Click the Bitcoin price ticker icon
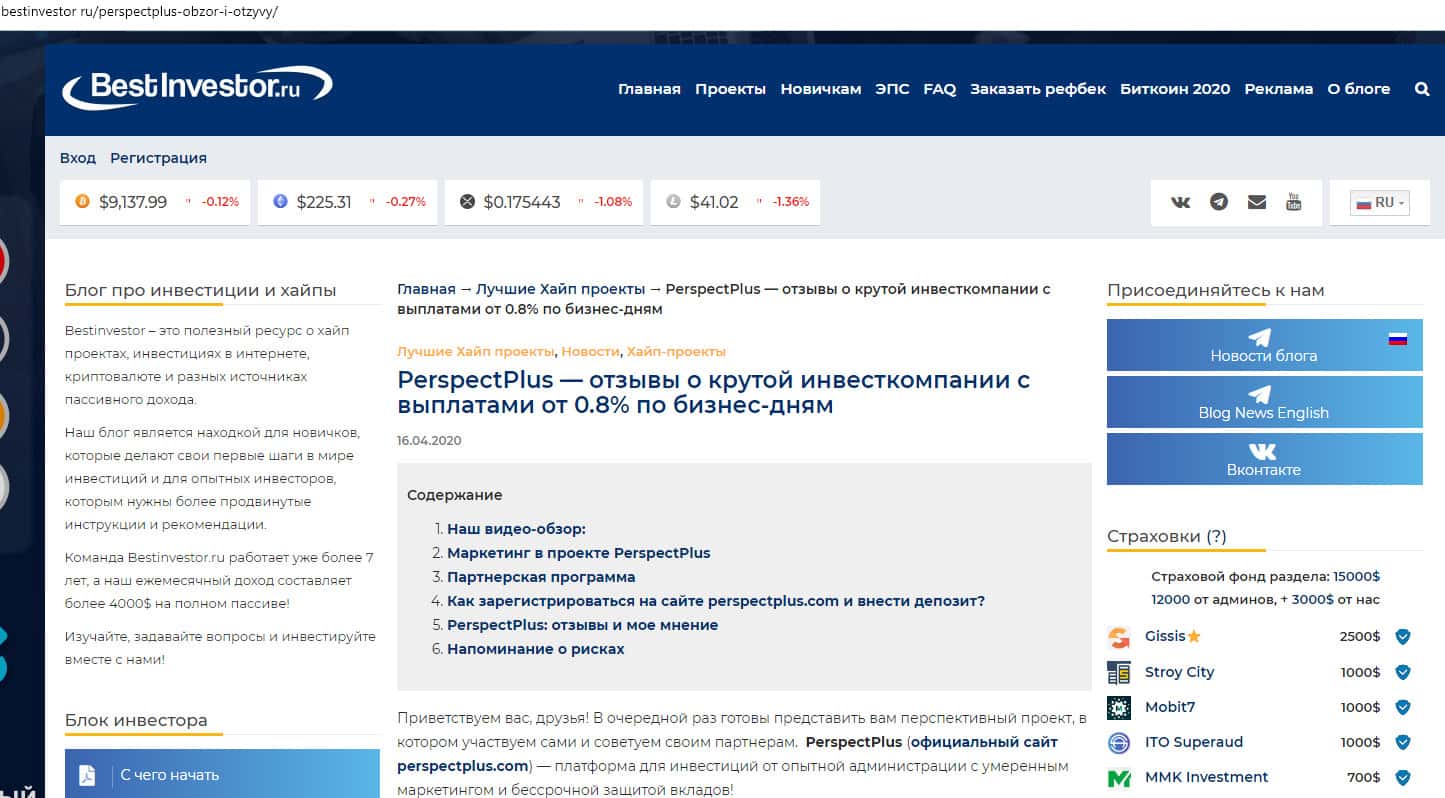The height and width of the screenshot is (798, 1445). (x=82, y=202)
